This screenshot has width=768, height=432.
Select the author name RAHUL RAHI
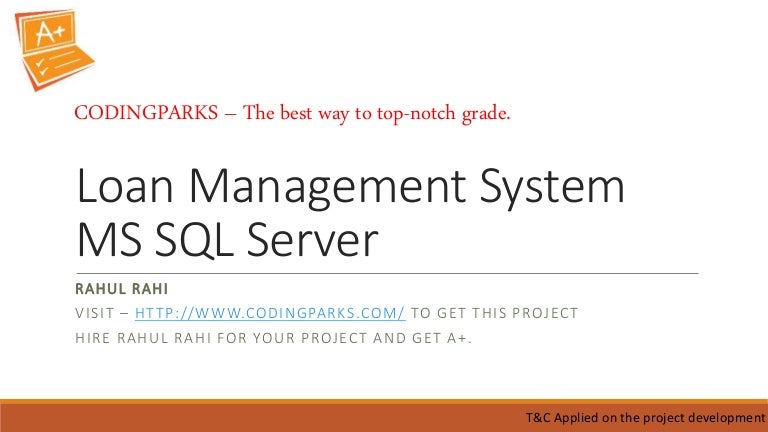pos(121,289)
